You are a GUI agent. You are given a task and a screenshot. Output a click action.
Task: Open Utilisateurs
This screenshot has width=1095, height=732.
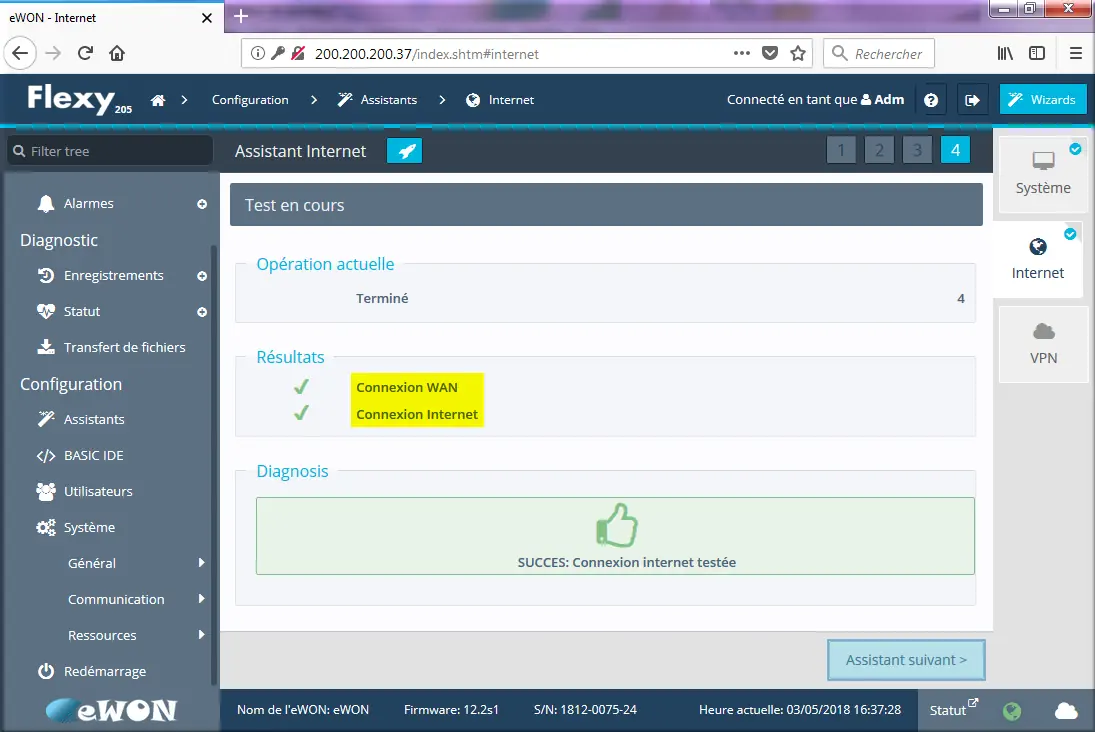[98, 491]
